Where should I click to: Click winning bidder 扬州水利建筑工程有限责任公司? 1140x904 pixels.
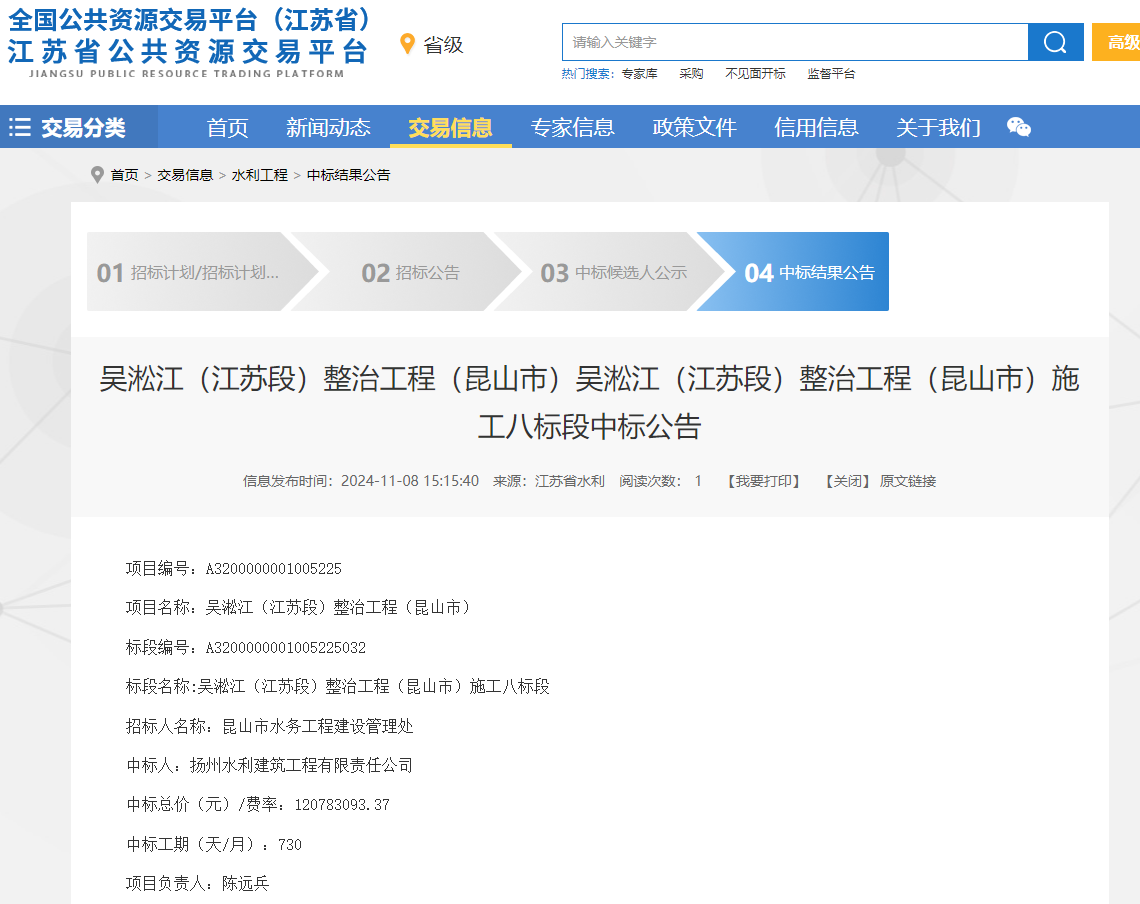pos(301,765)
